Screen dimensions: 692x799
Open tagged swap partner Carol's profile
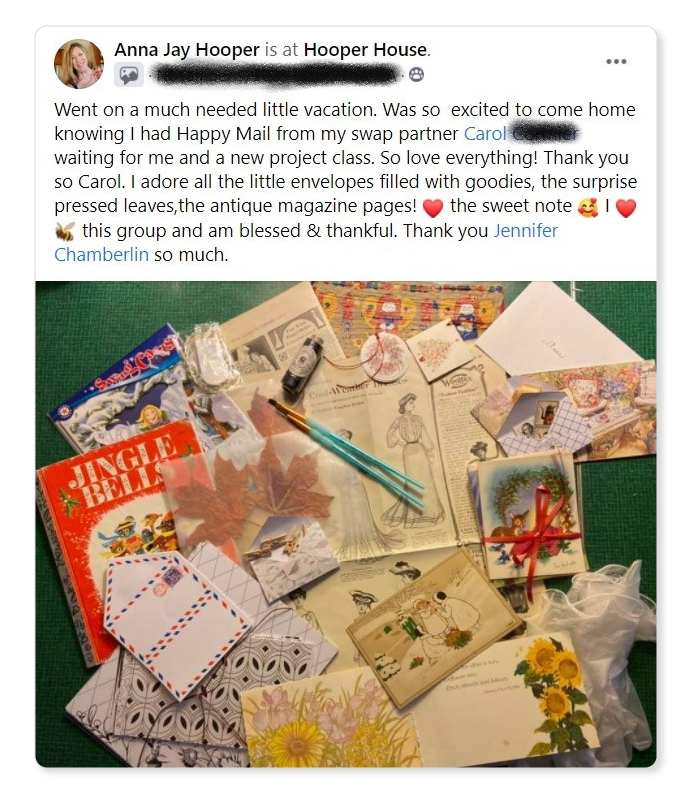[521, 134]
